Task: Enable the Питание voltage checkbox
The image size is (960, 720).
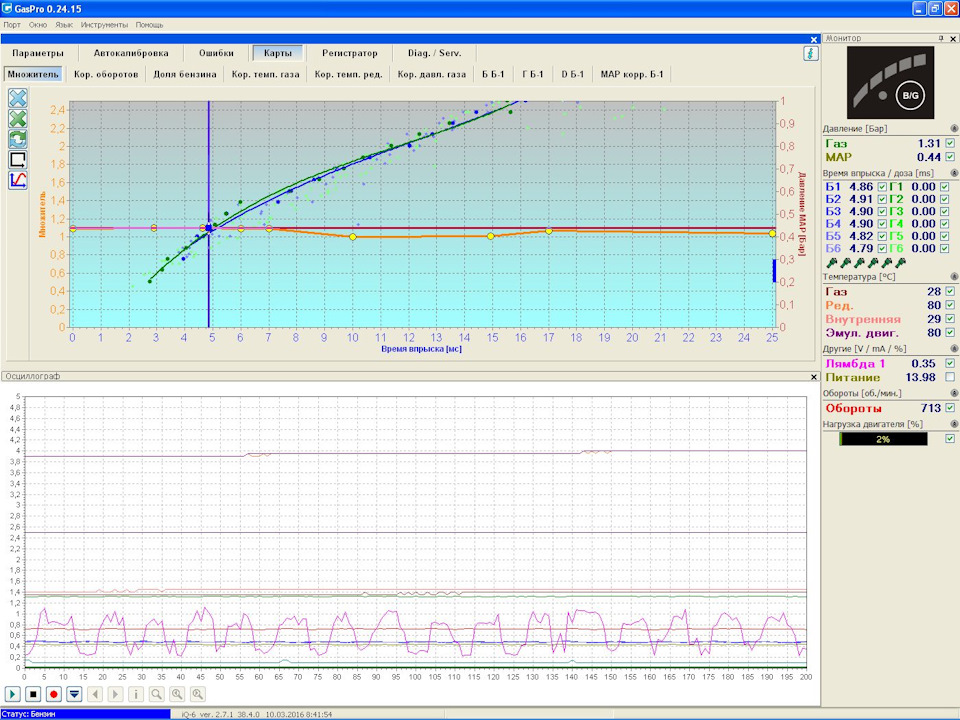Action: click(x=950, y=377)
